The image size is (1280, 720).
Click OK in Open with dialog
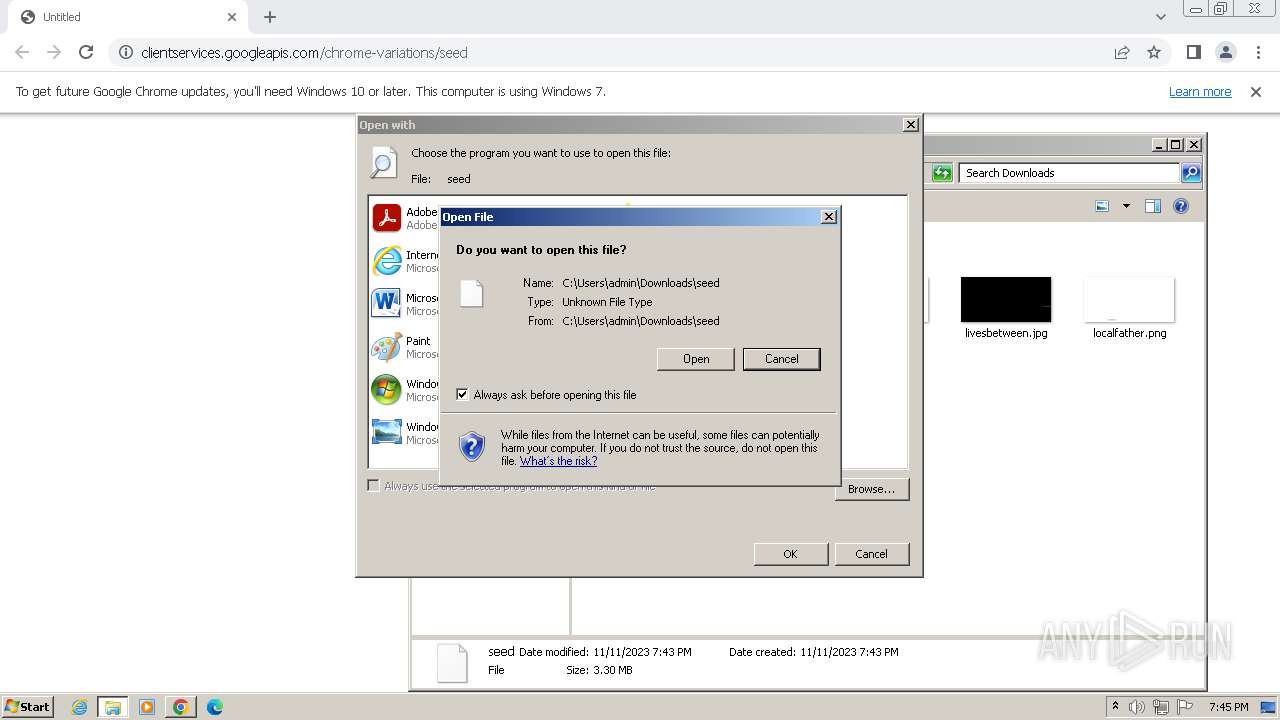tap(790, 554)
